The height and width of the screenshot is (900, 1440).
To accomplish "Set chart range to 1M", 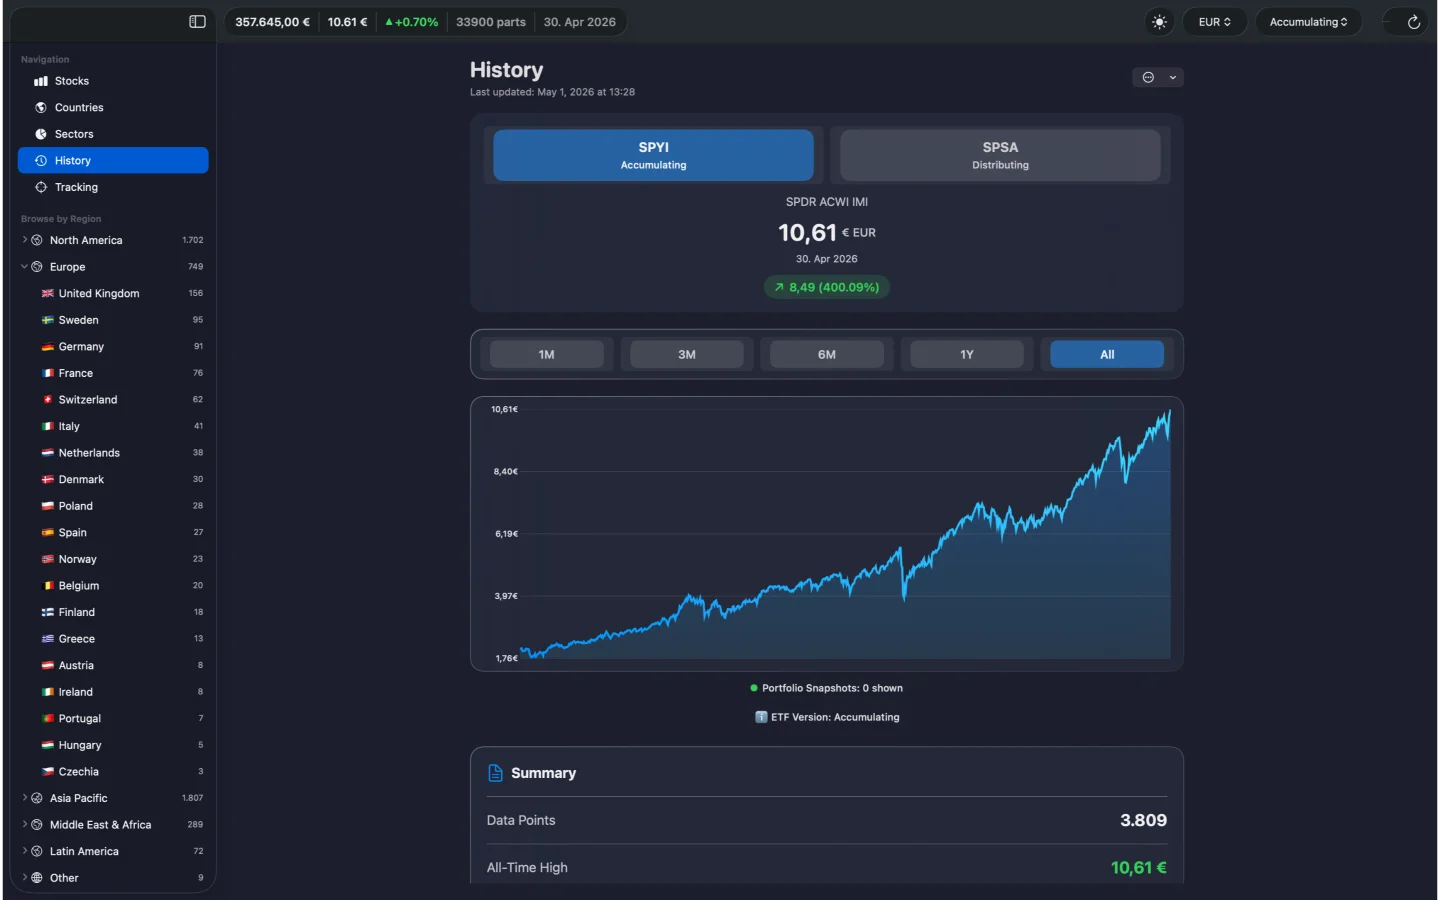I will coord(547,354).
